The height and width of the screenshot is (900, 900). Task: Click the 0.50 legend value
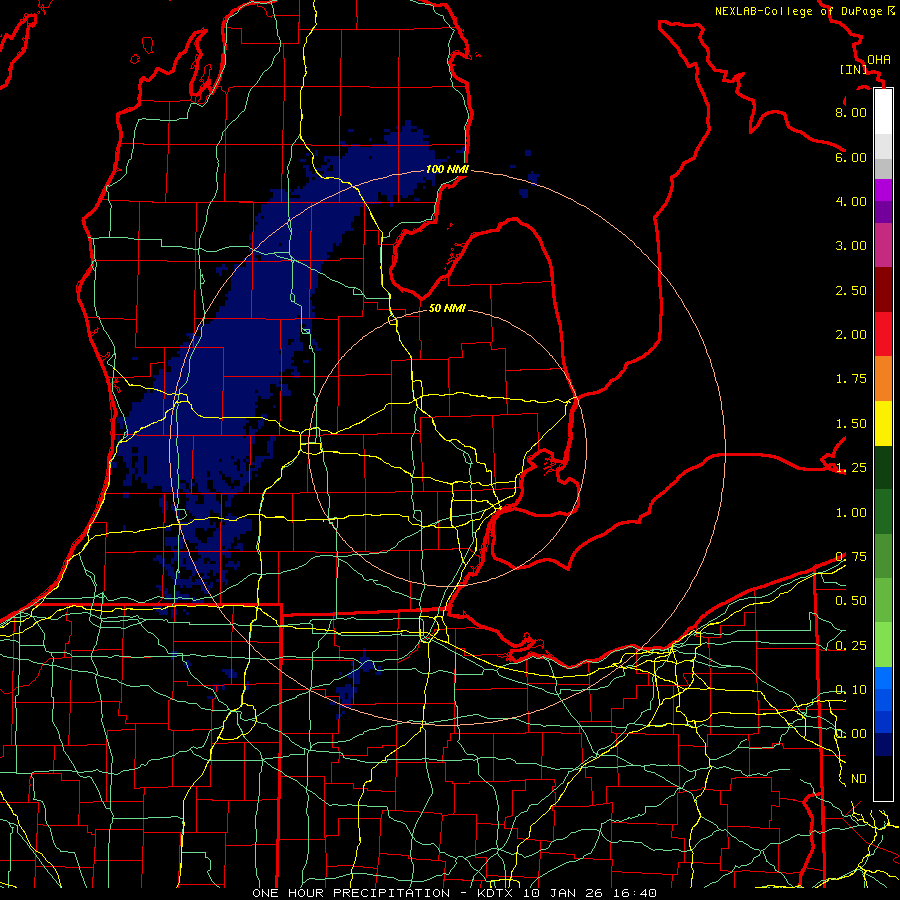851,600
